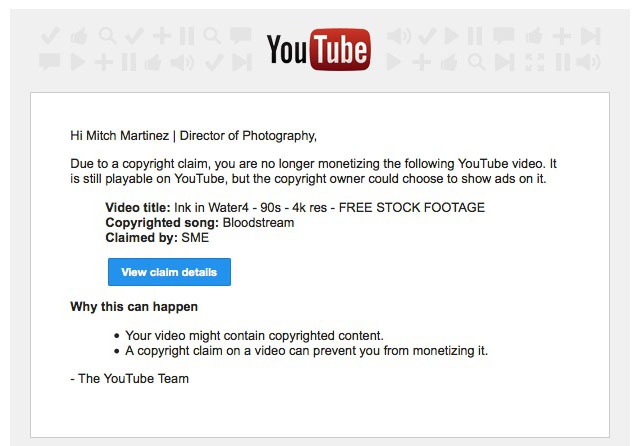Click the speaker icon in header's bottom-right corner
640x446 pixels.
[588, 62]
